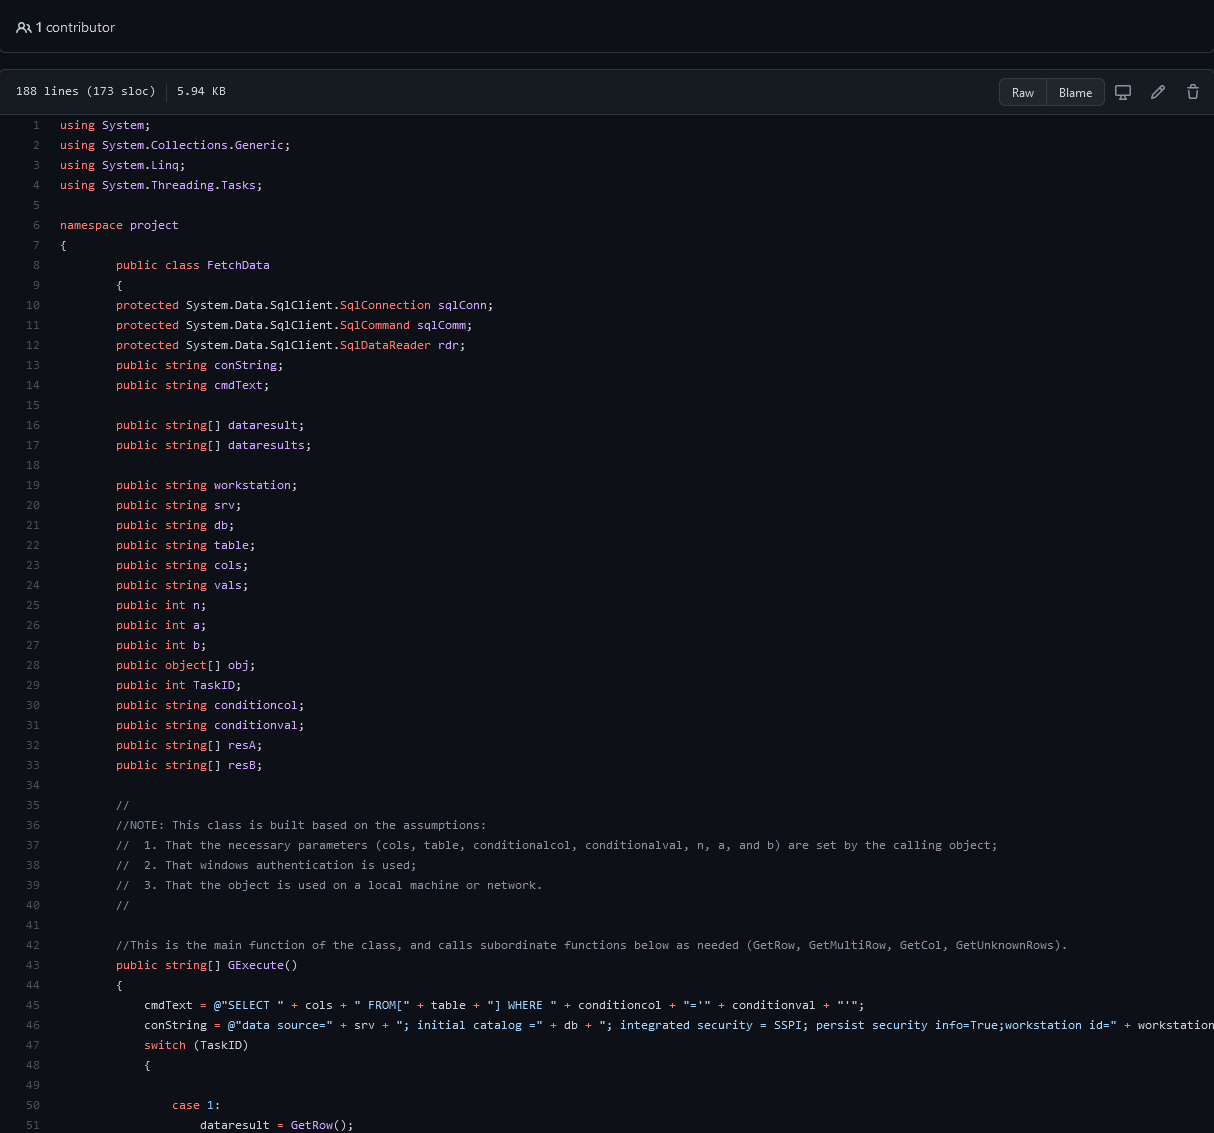Image resolution: width=1214 pixels, height=1133 pixels.
Task: Click 'public string cols;' line
Action: [x=182, y=565]
